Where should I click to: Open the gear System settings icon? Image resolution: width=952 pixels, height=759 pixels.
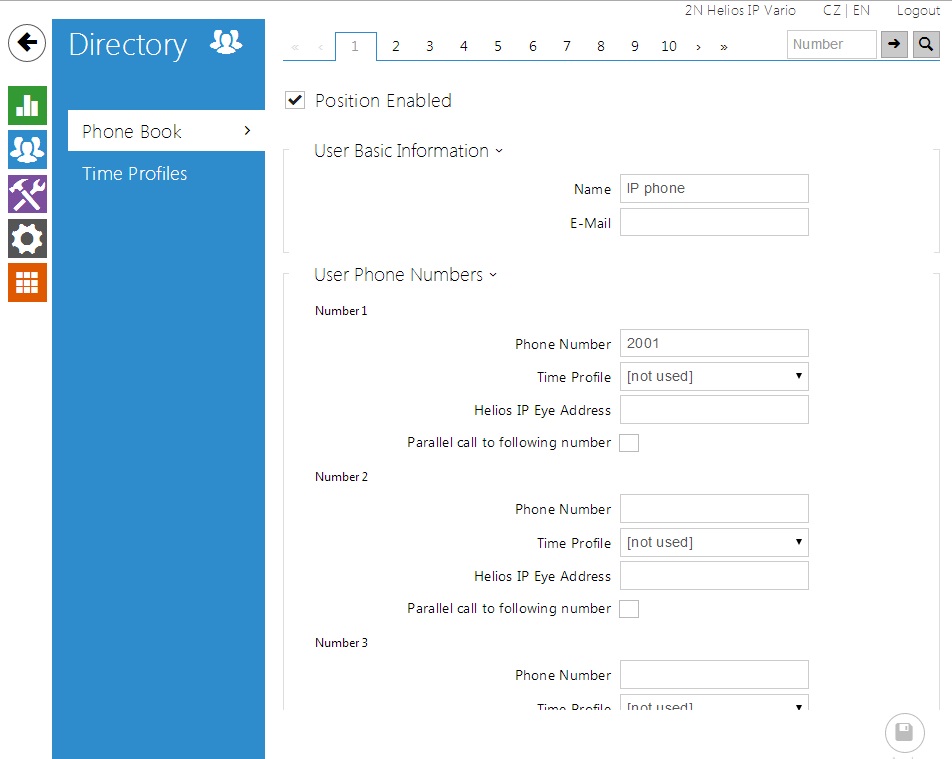(x=27, y=239)
